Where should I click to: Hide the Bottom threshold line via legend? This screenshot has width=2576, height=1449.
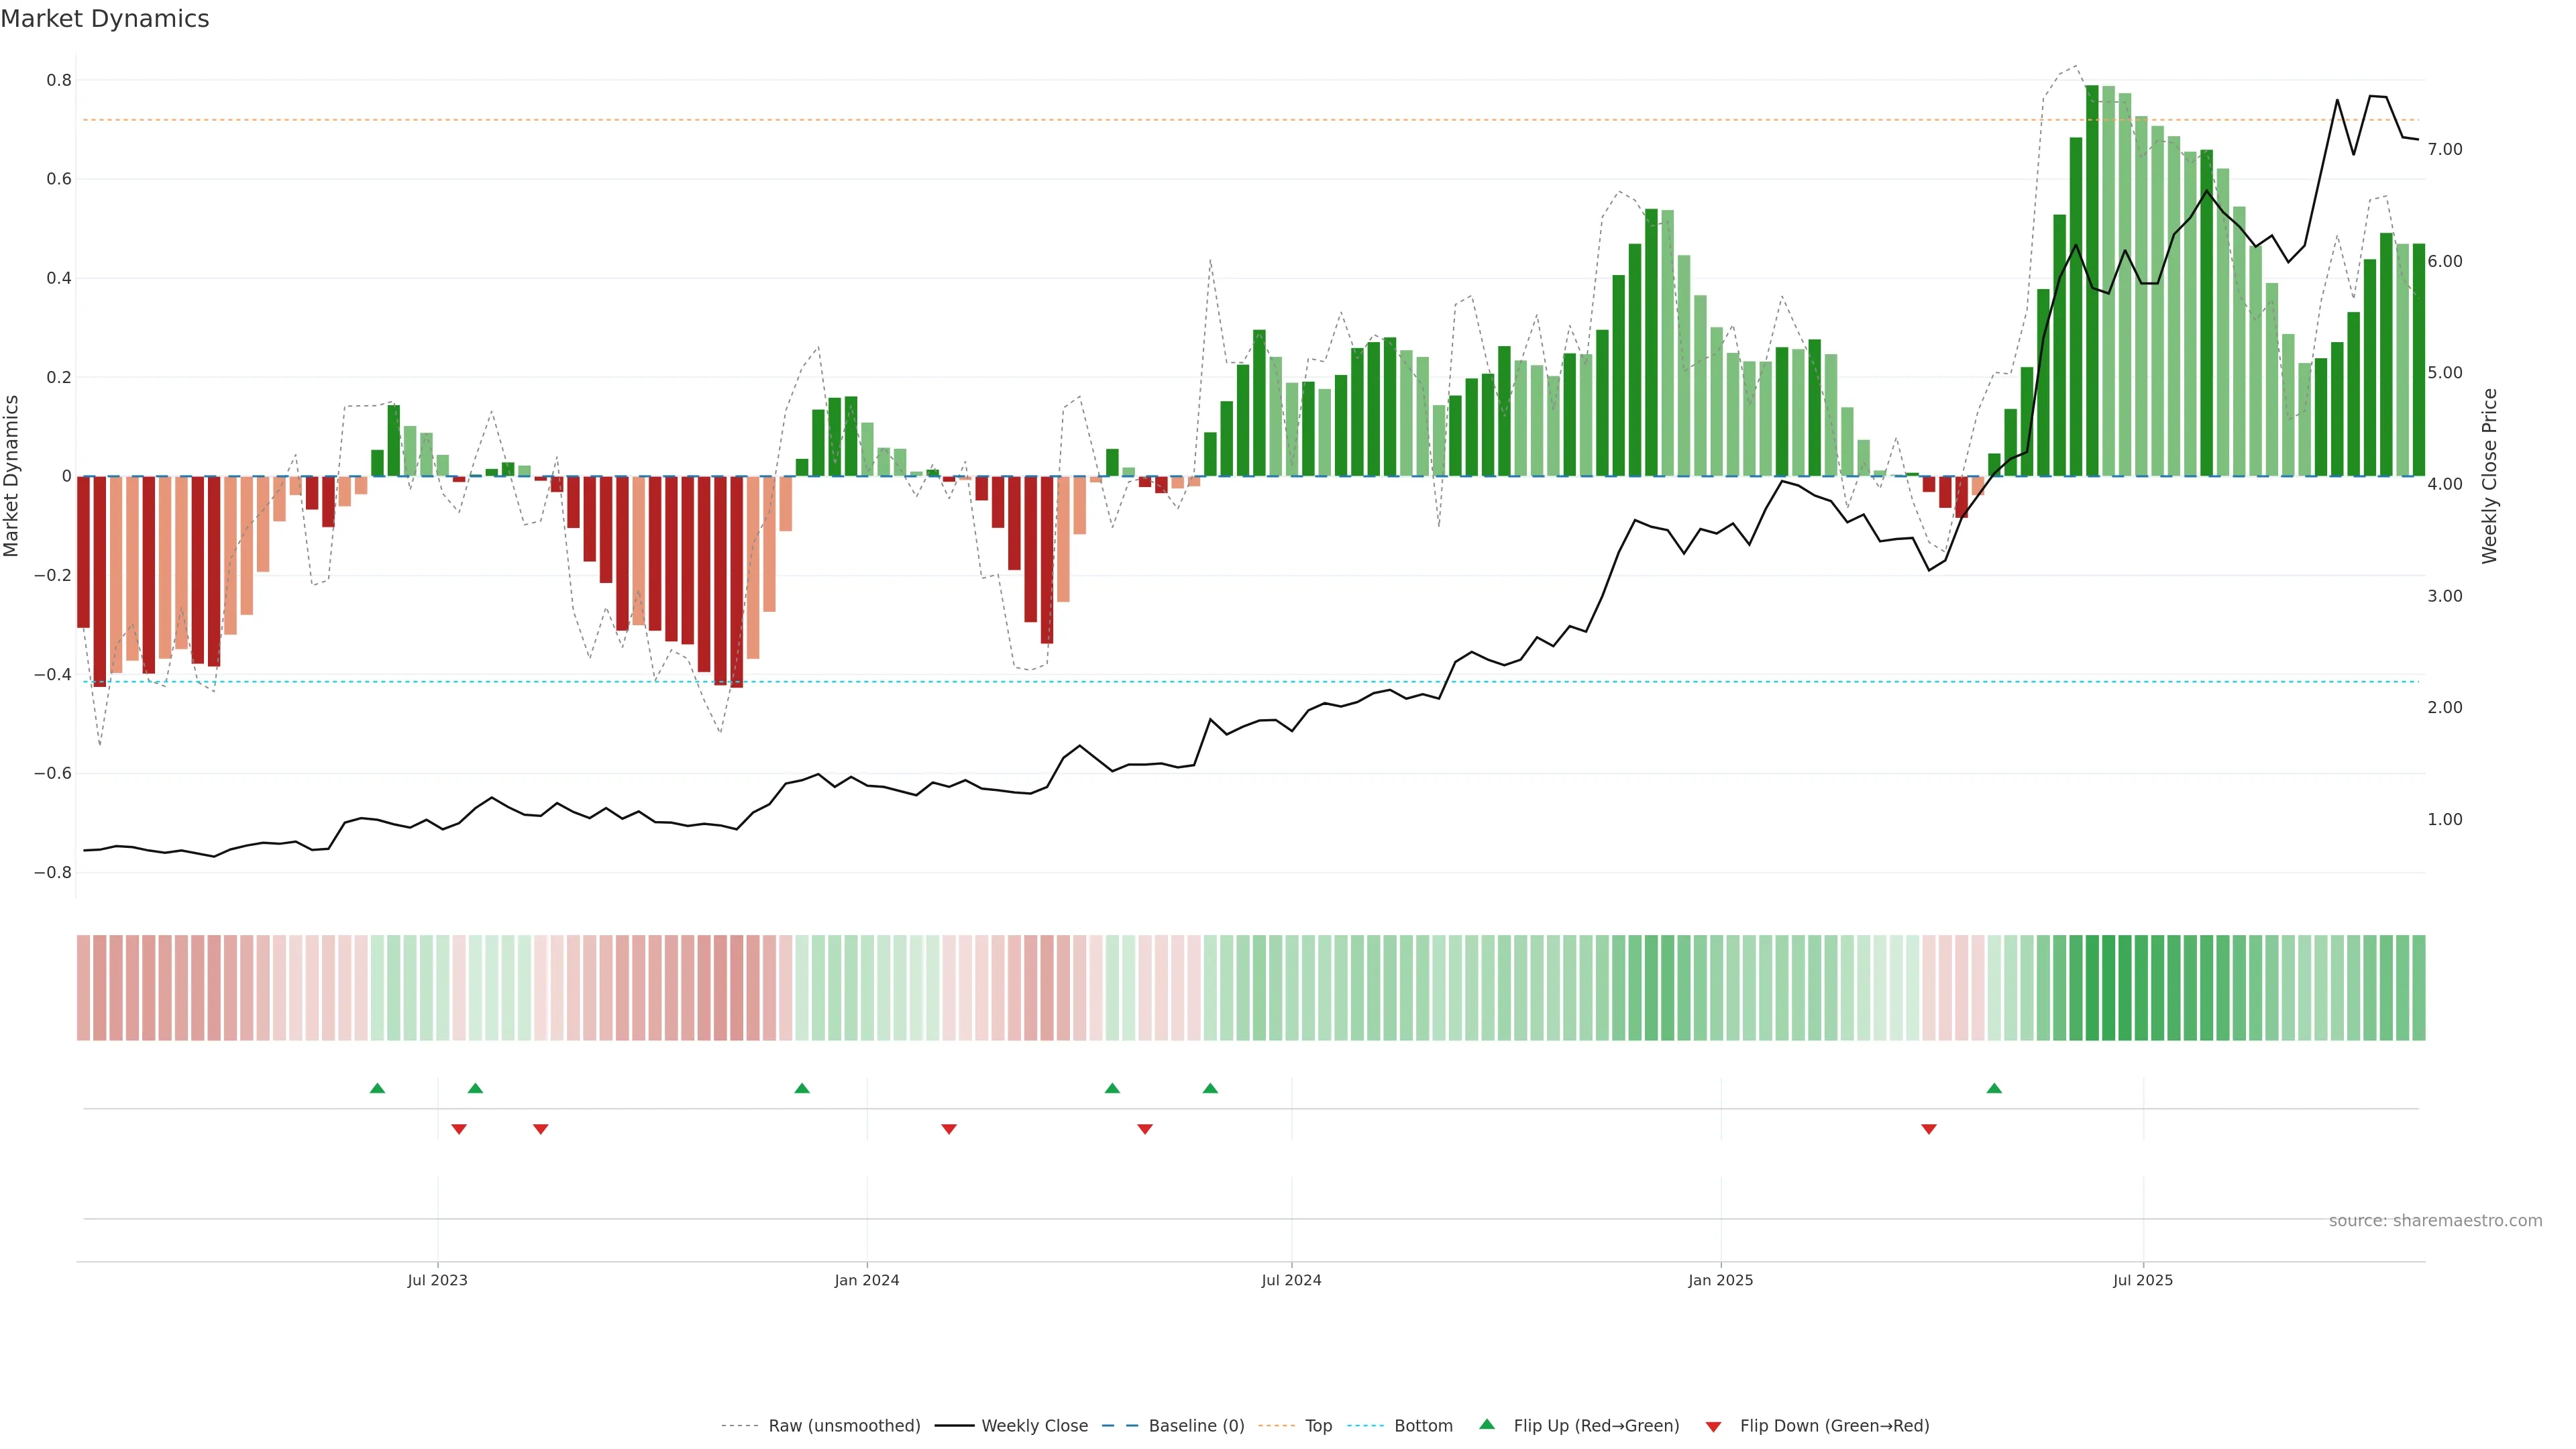1423,1426
